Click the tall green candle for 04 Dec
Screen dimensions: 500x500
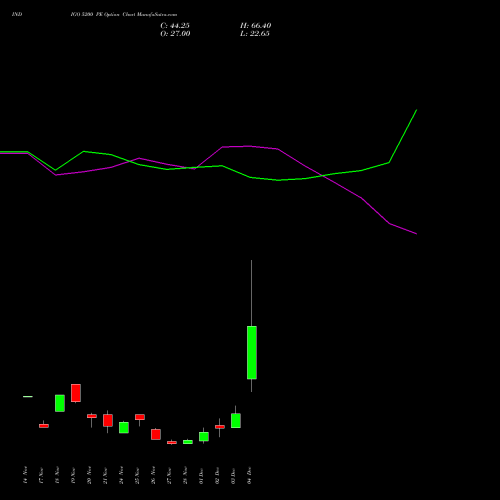click(x=252, y=352)
